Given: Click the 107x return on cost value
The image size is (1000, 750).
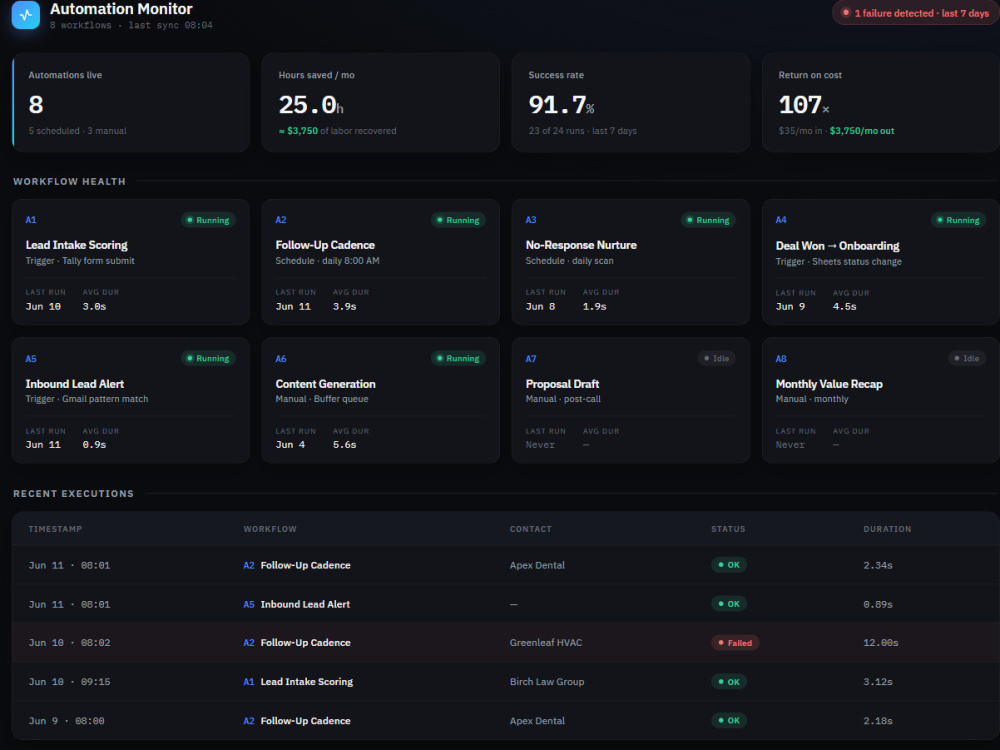Looking at the screenshot, I should [804, 105].
